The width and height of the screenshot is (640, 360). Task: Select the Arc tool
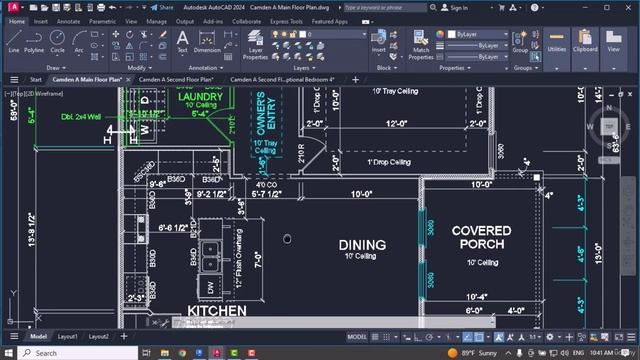tap(79, 41)
